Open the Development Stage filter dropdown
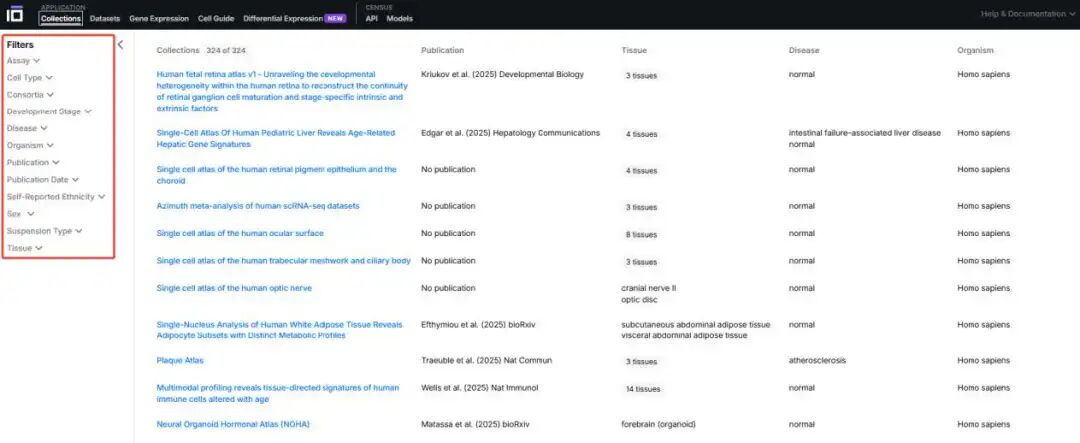This screenshot has height=443, width=1080. (x=48, y=111)
